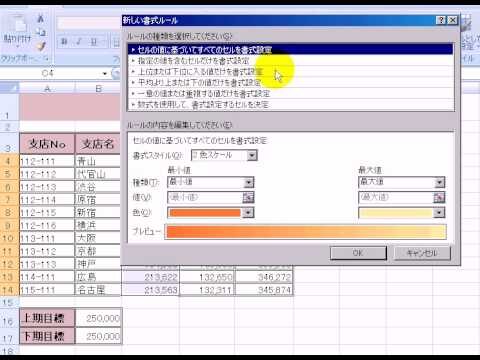Click the Format Painter brush icon
This screenshot has width=480, height=360.
coord(40,45)
